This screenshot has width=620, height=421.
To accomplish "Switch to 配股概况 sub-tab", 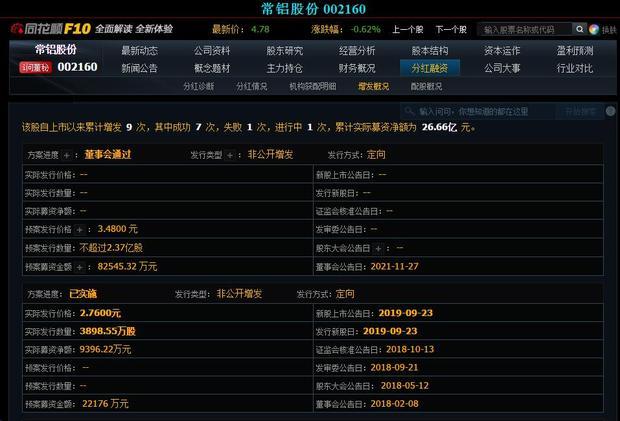I will click(426, 86).
